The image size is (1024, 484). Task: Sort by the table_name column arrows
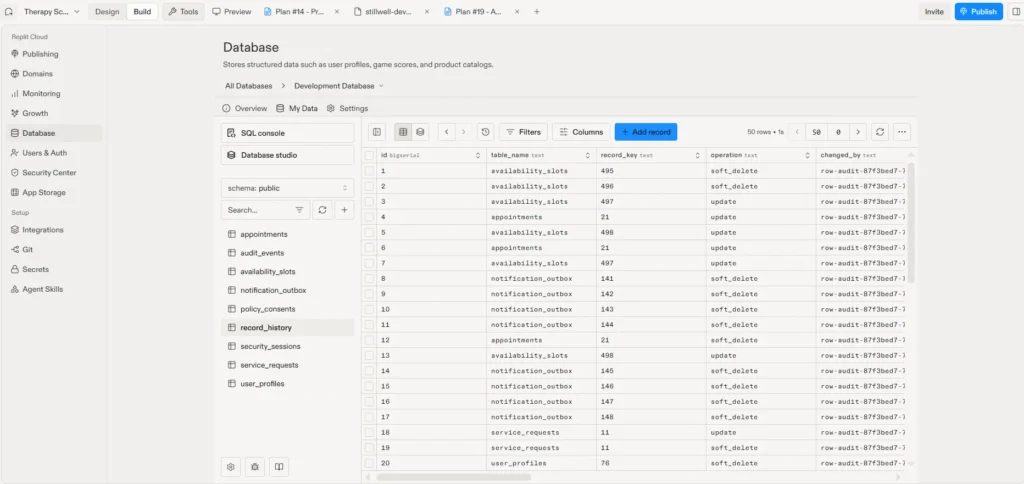pos(588,155)
